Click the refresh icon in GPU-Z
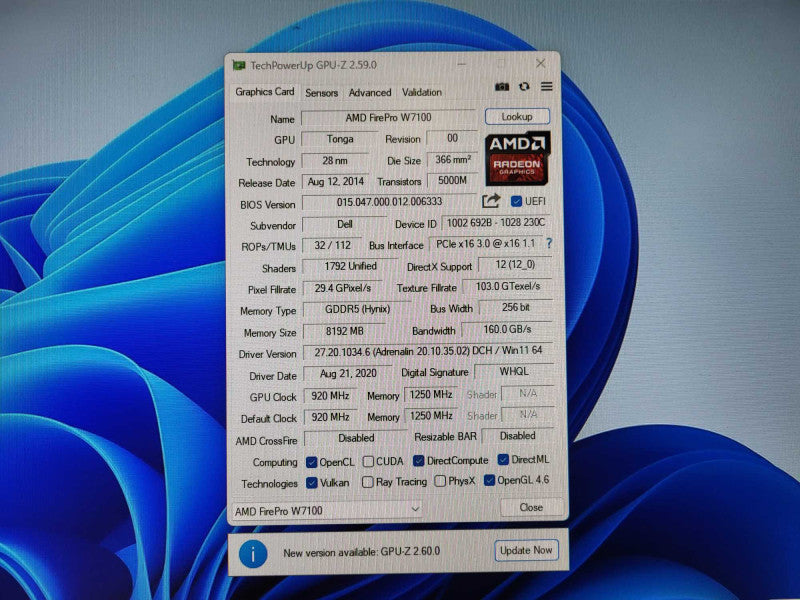Screen dimensions: 800x600 pos(524,87)
